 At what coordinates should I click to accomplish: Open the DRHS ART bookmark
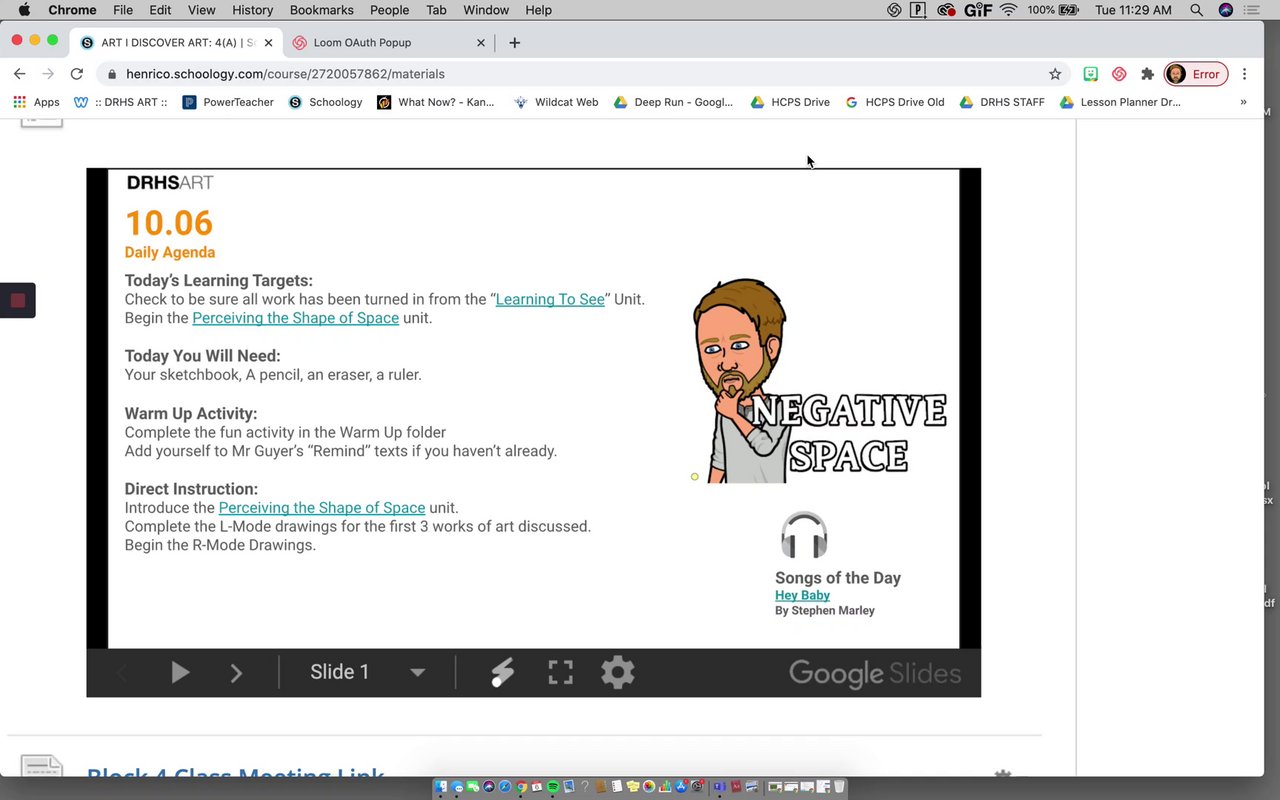121,102
